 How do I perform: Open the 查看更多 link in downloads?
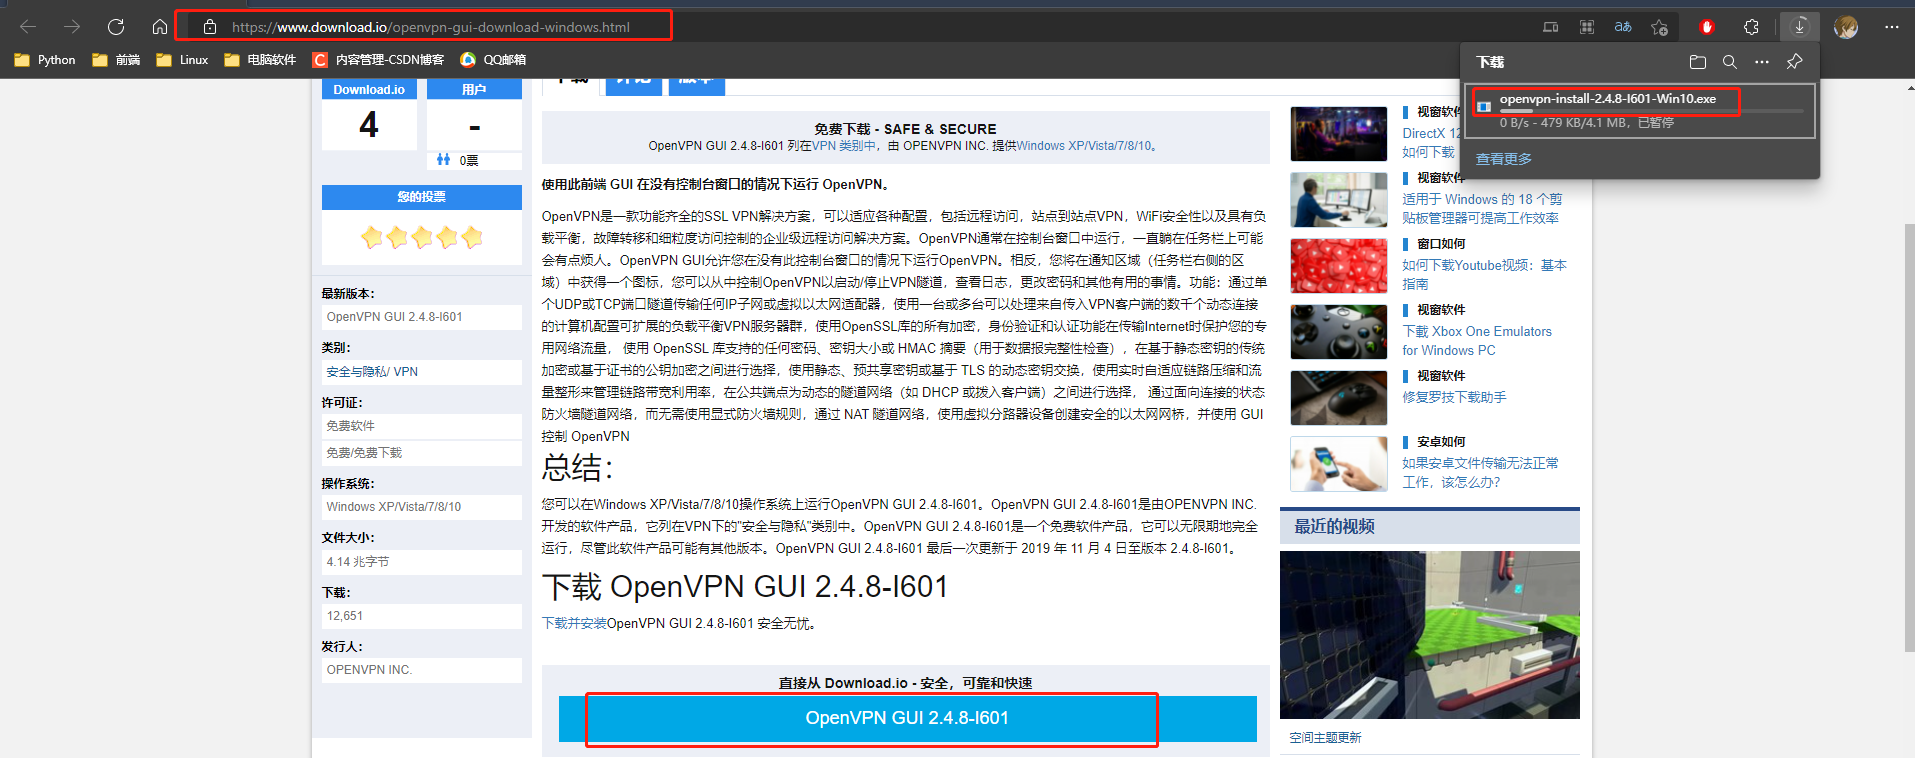(x=1503, y=159)
